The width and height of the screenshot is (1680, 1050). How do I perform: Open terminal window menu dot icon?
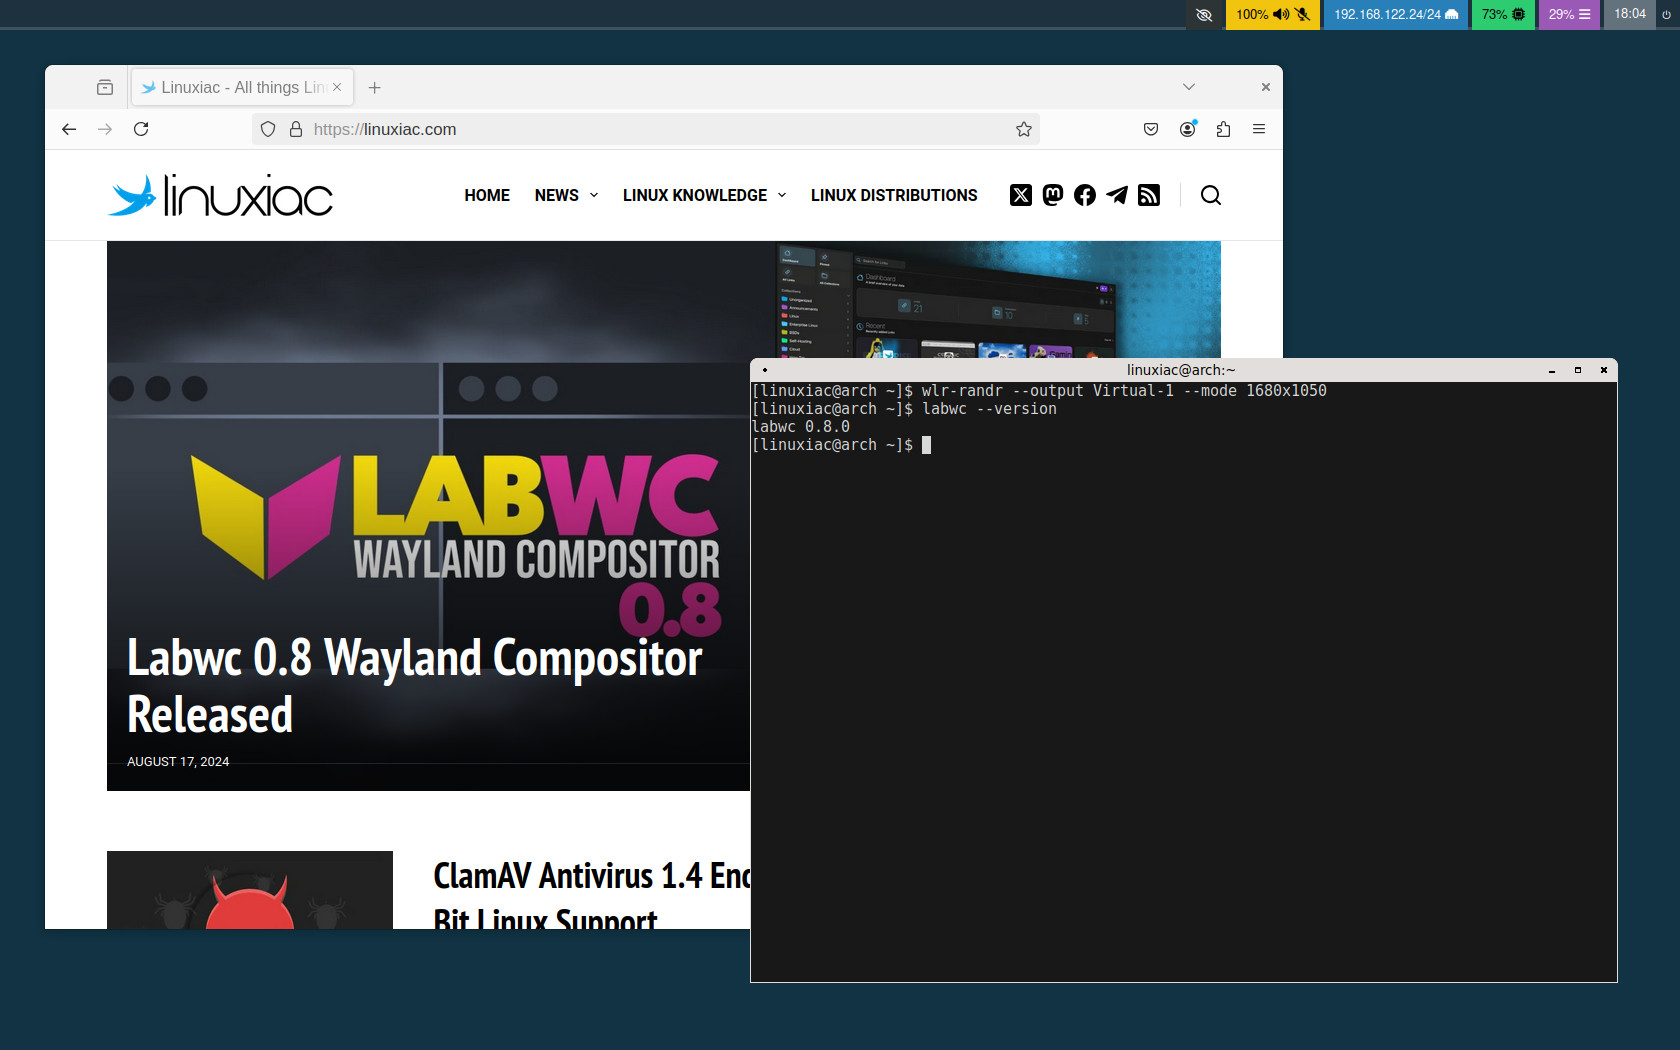[765, 370]
